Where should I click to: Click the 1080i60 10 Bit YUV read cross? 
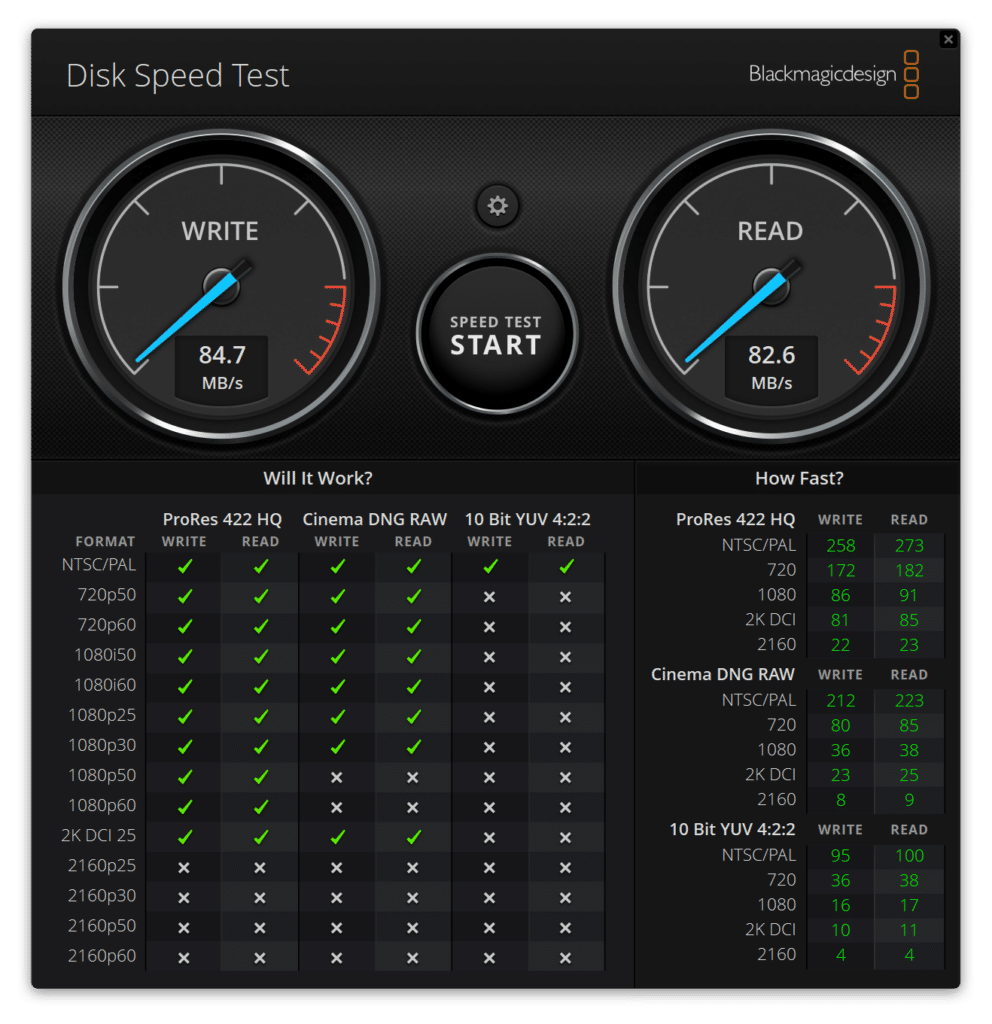[566, 687]
